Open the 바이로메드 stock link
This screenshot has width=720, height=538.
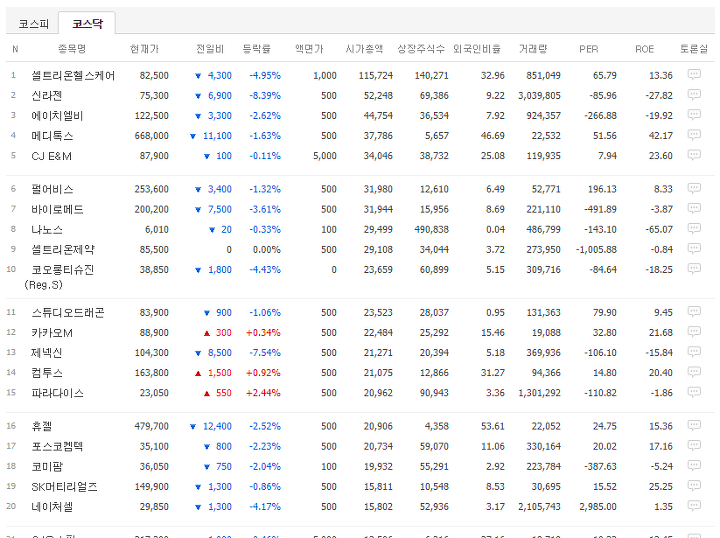point(57,209)
